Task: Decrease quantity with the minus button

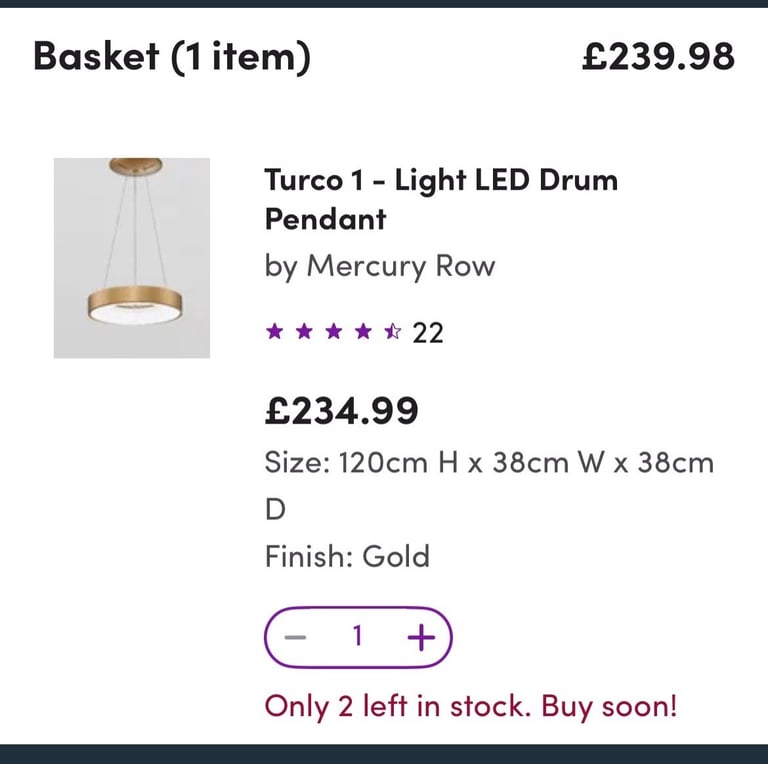Action: [295, 637]
